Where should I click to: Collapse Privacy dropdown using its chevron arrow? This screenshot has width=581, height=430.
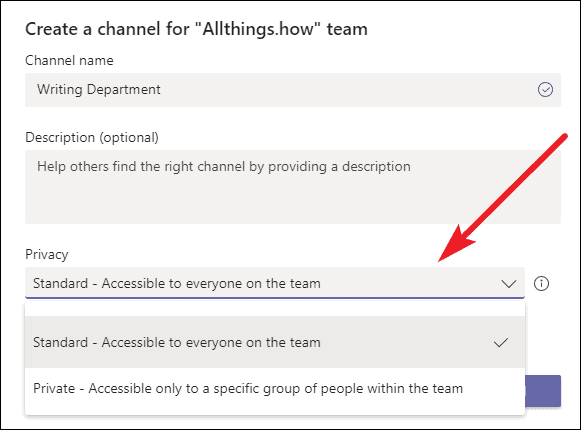tap(508, 284)
